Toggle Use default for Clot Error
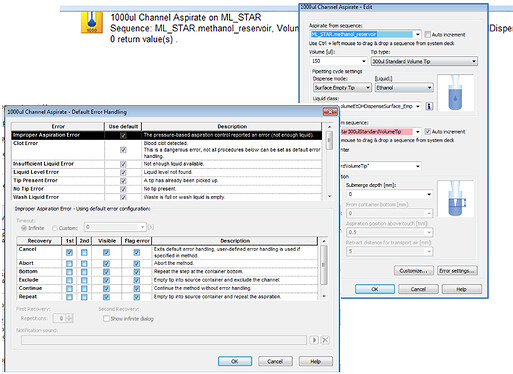This screenshot has width=513, height=374. coord(123,150)
